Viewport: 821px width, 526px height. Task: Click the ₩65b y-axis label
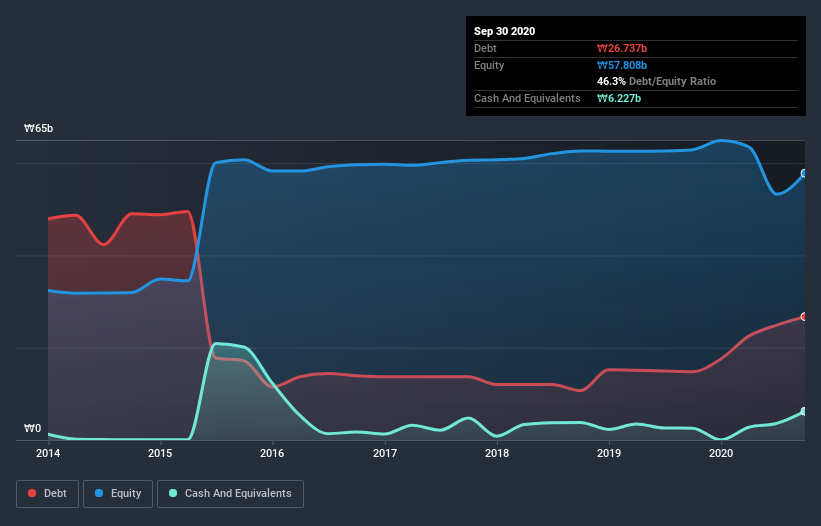[39, 128]
